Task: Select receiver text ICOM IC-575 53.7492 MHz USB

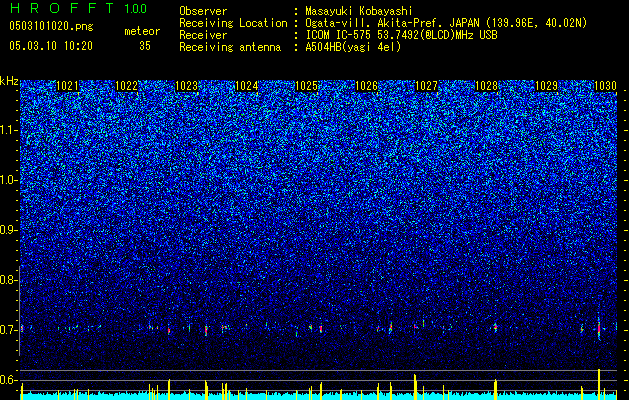Action: pos(401,35)
